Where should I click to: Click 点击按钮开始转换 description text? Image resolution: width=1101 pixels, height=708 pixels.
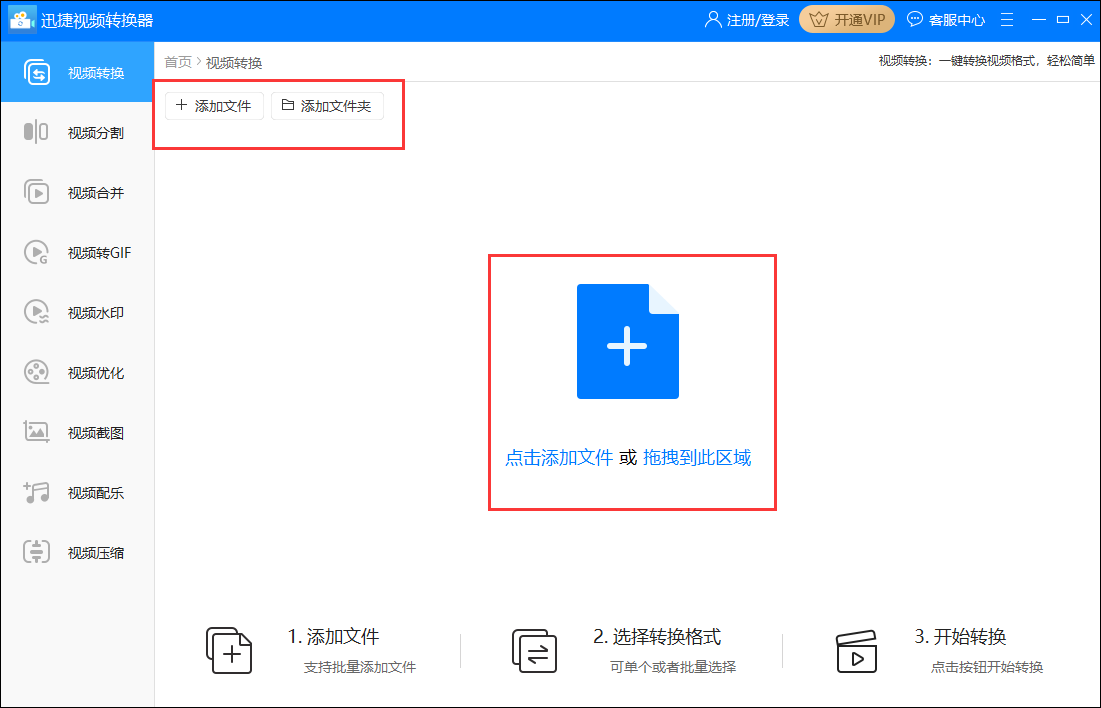point(987,667)
